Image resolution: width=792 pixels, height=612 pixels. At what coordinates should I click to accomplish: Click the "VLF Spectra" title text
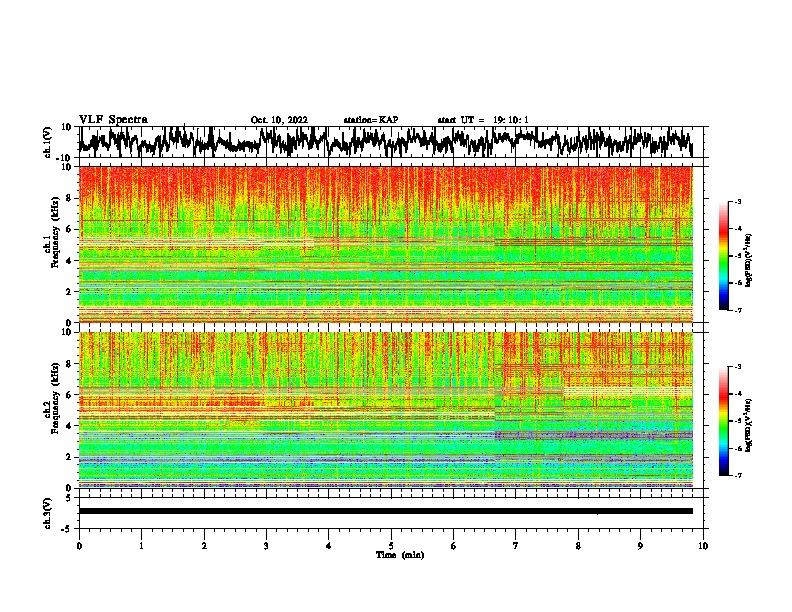(113, 120)
